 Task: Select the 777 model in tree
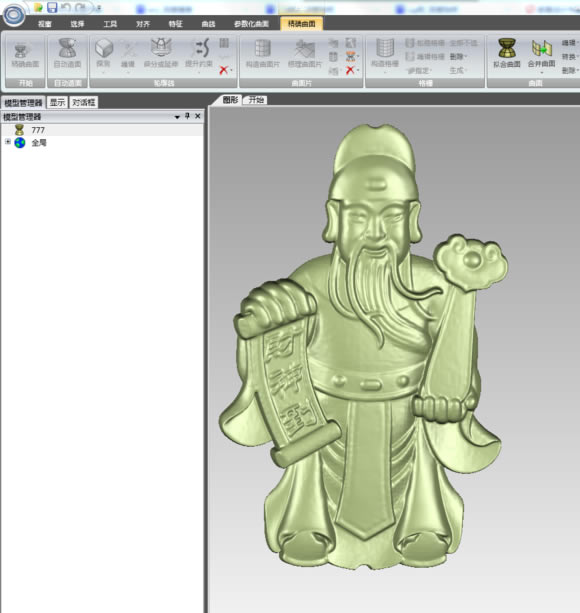38,130
